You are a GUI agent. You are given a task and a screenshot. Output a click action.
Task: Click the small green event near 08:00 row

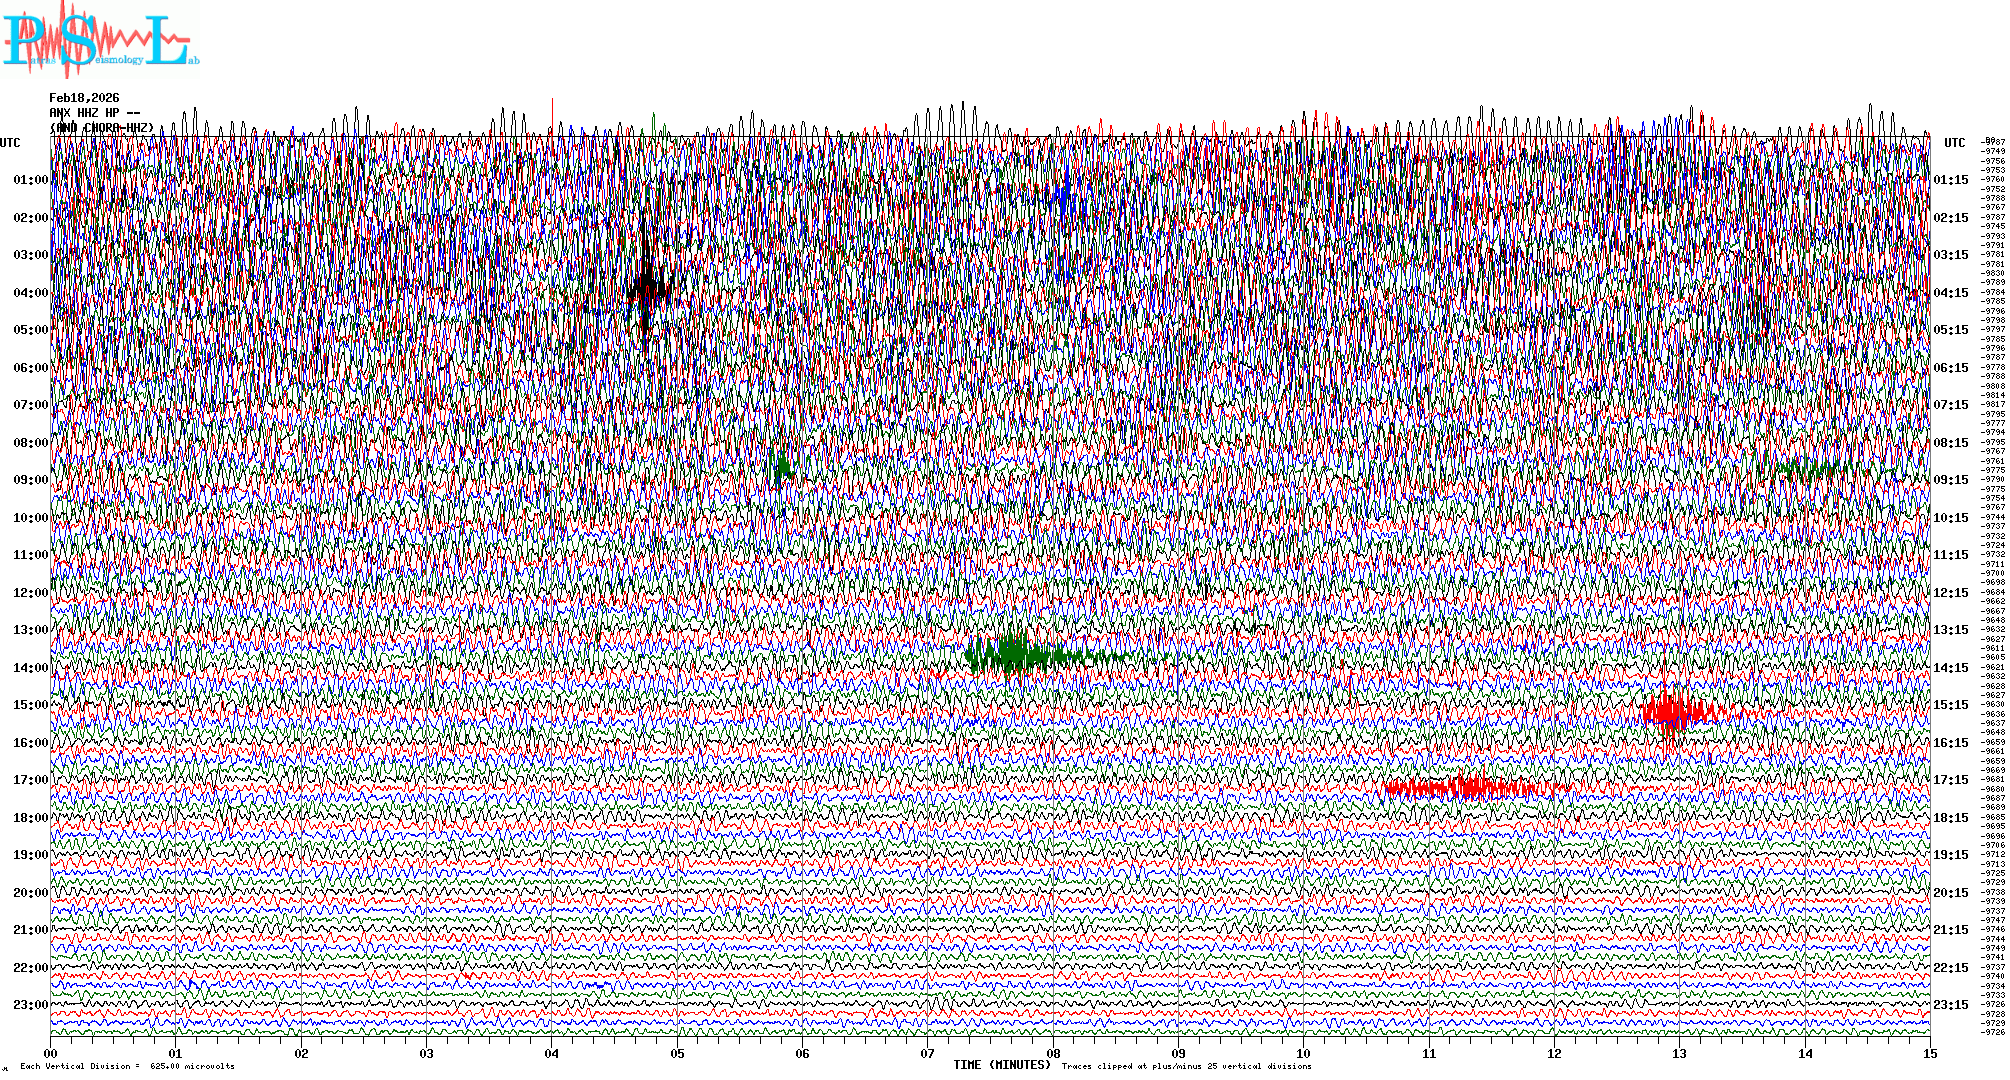point(782,466)
